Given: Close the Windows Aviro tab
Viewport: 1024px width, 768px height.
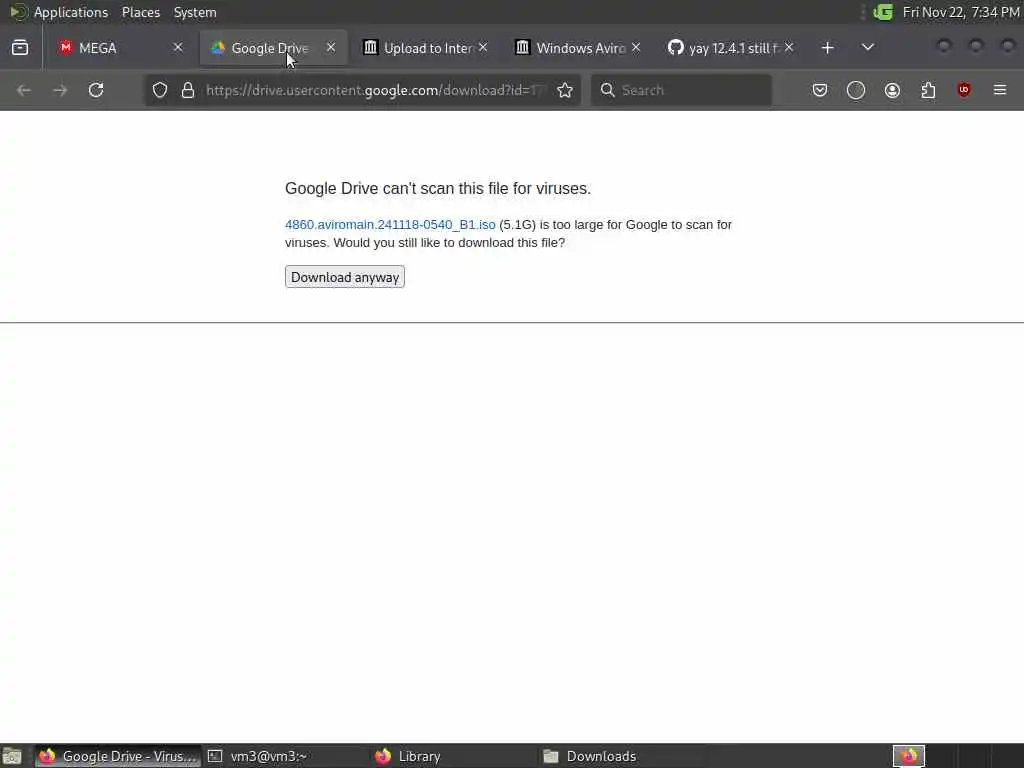Looking at the screenshot, I should 636,47.
